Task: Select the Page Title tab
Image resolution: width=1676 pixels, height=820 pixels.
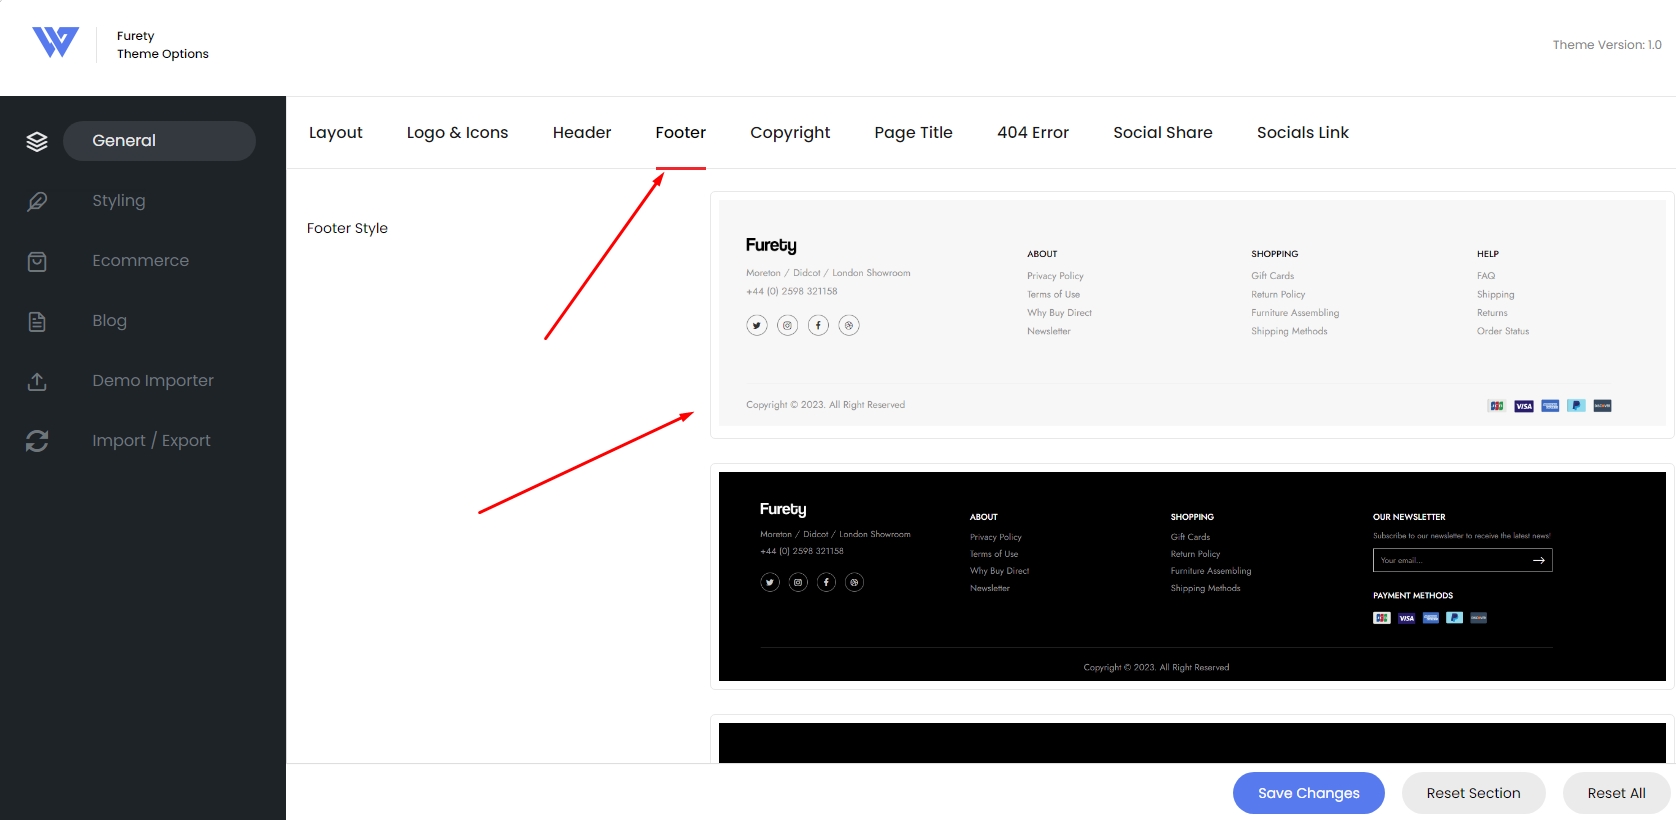Action: (x=913, y=133)
